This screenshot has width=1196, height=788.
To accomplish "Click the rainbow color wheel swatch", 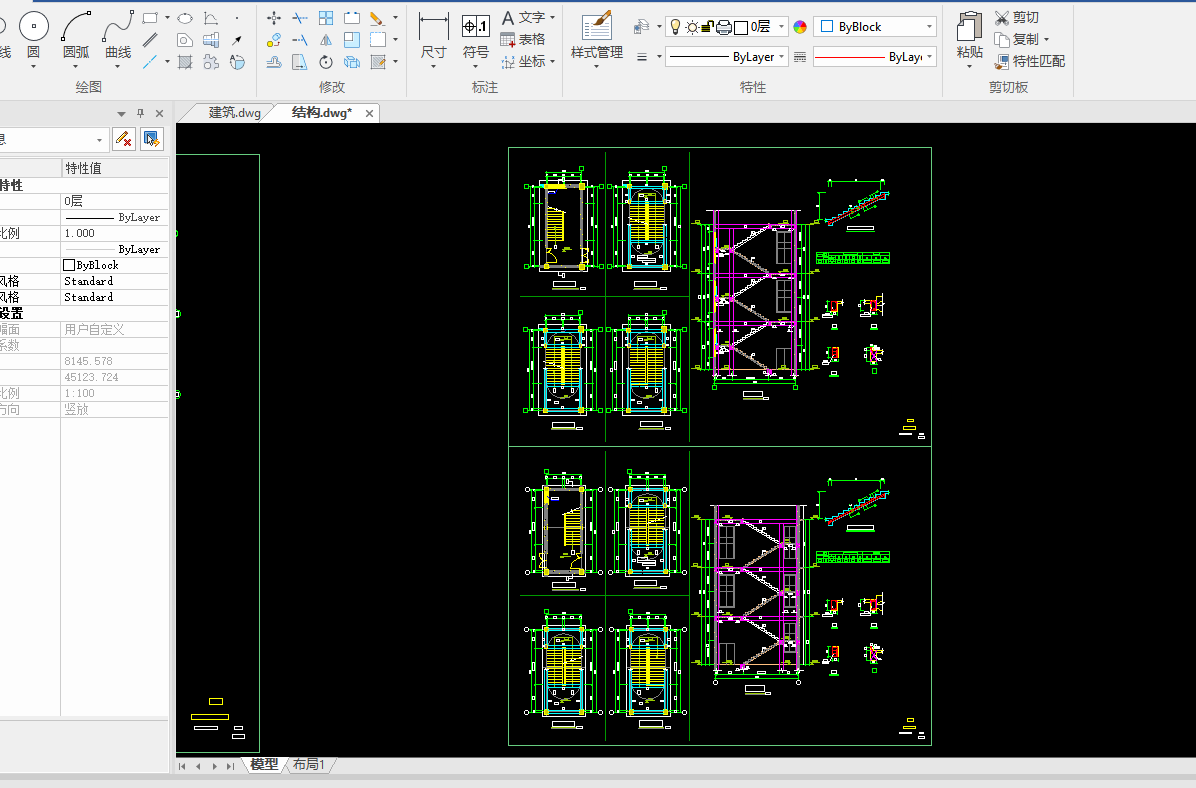I will (799, 27).
